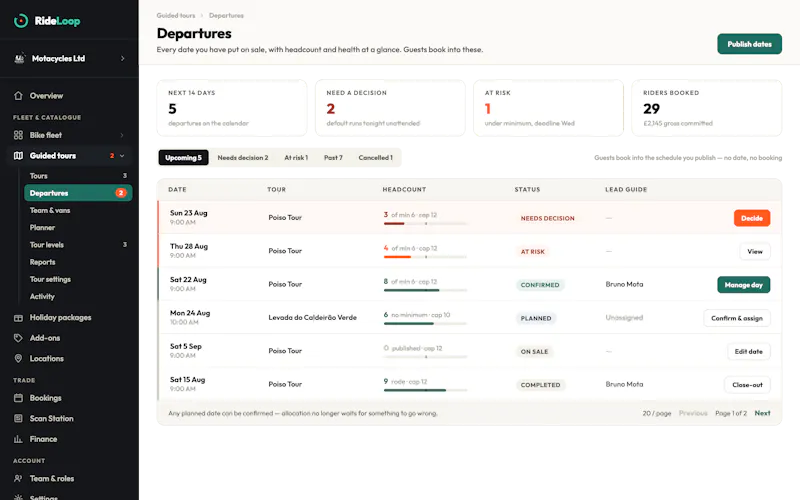This screenshot has width=800, height=500.
Task: Click the Add-ons tag icon
Action: 18,338
